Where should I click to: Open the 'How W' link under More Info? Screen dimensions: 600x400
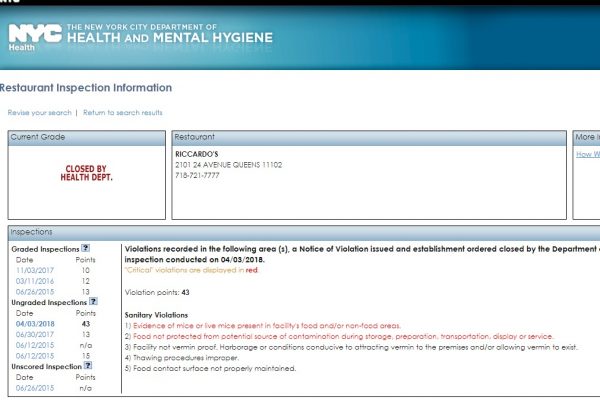(x=587, y=154)
